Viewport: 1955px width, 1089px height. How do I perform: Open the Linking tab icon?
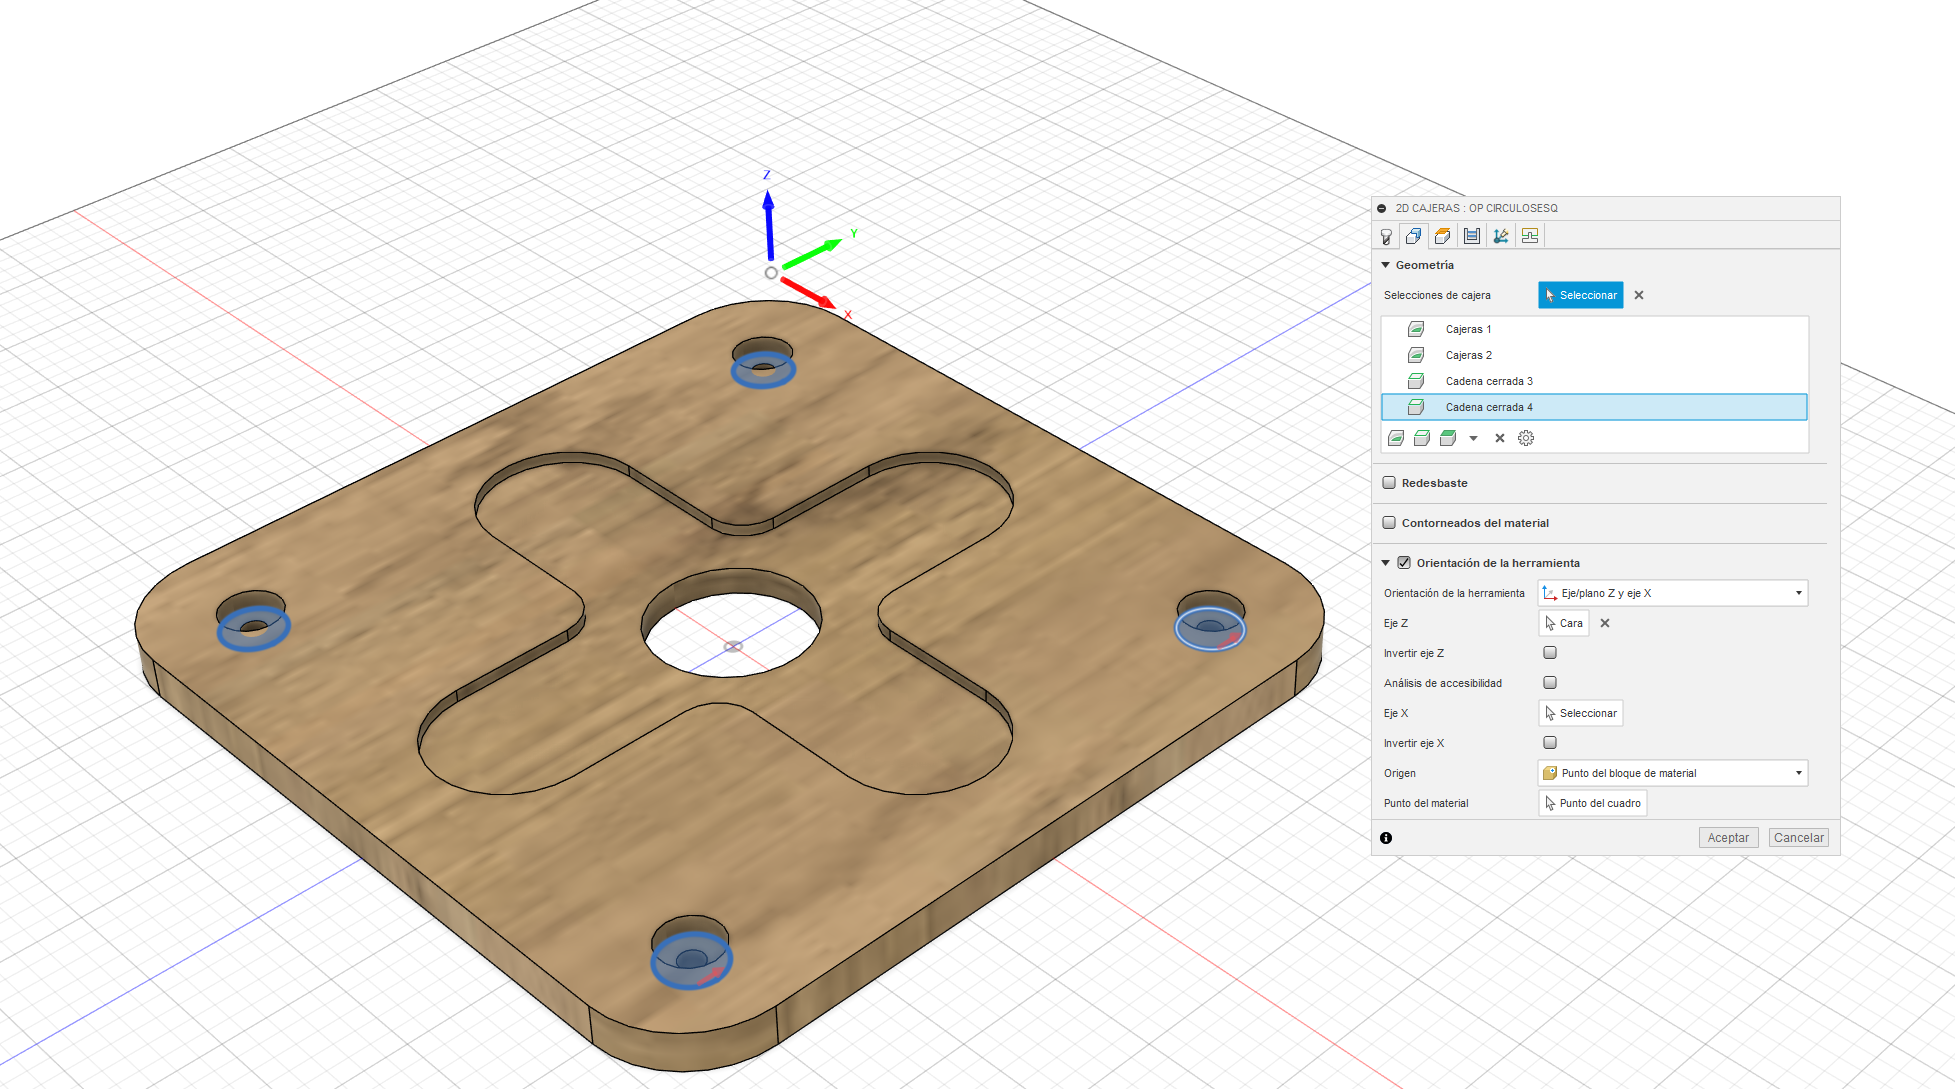[1501, 236]
